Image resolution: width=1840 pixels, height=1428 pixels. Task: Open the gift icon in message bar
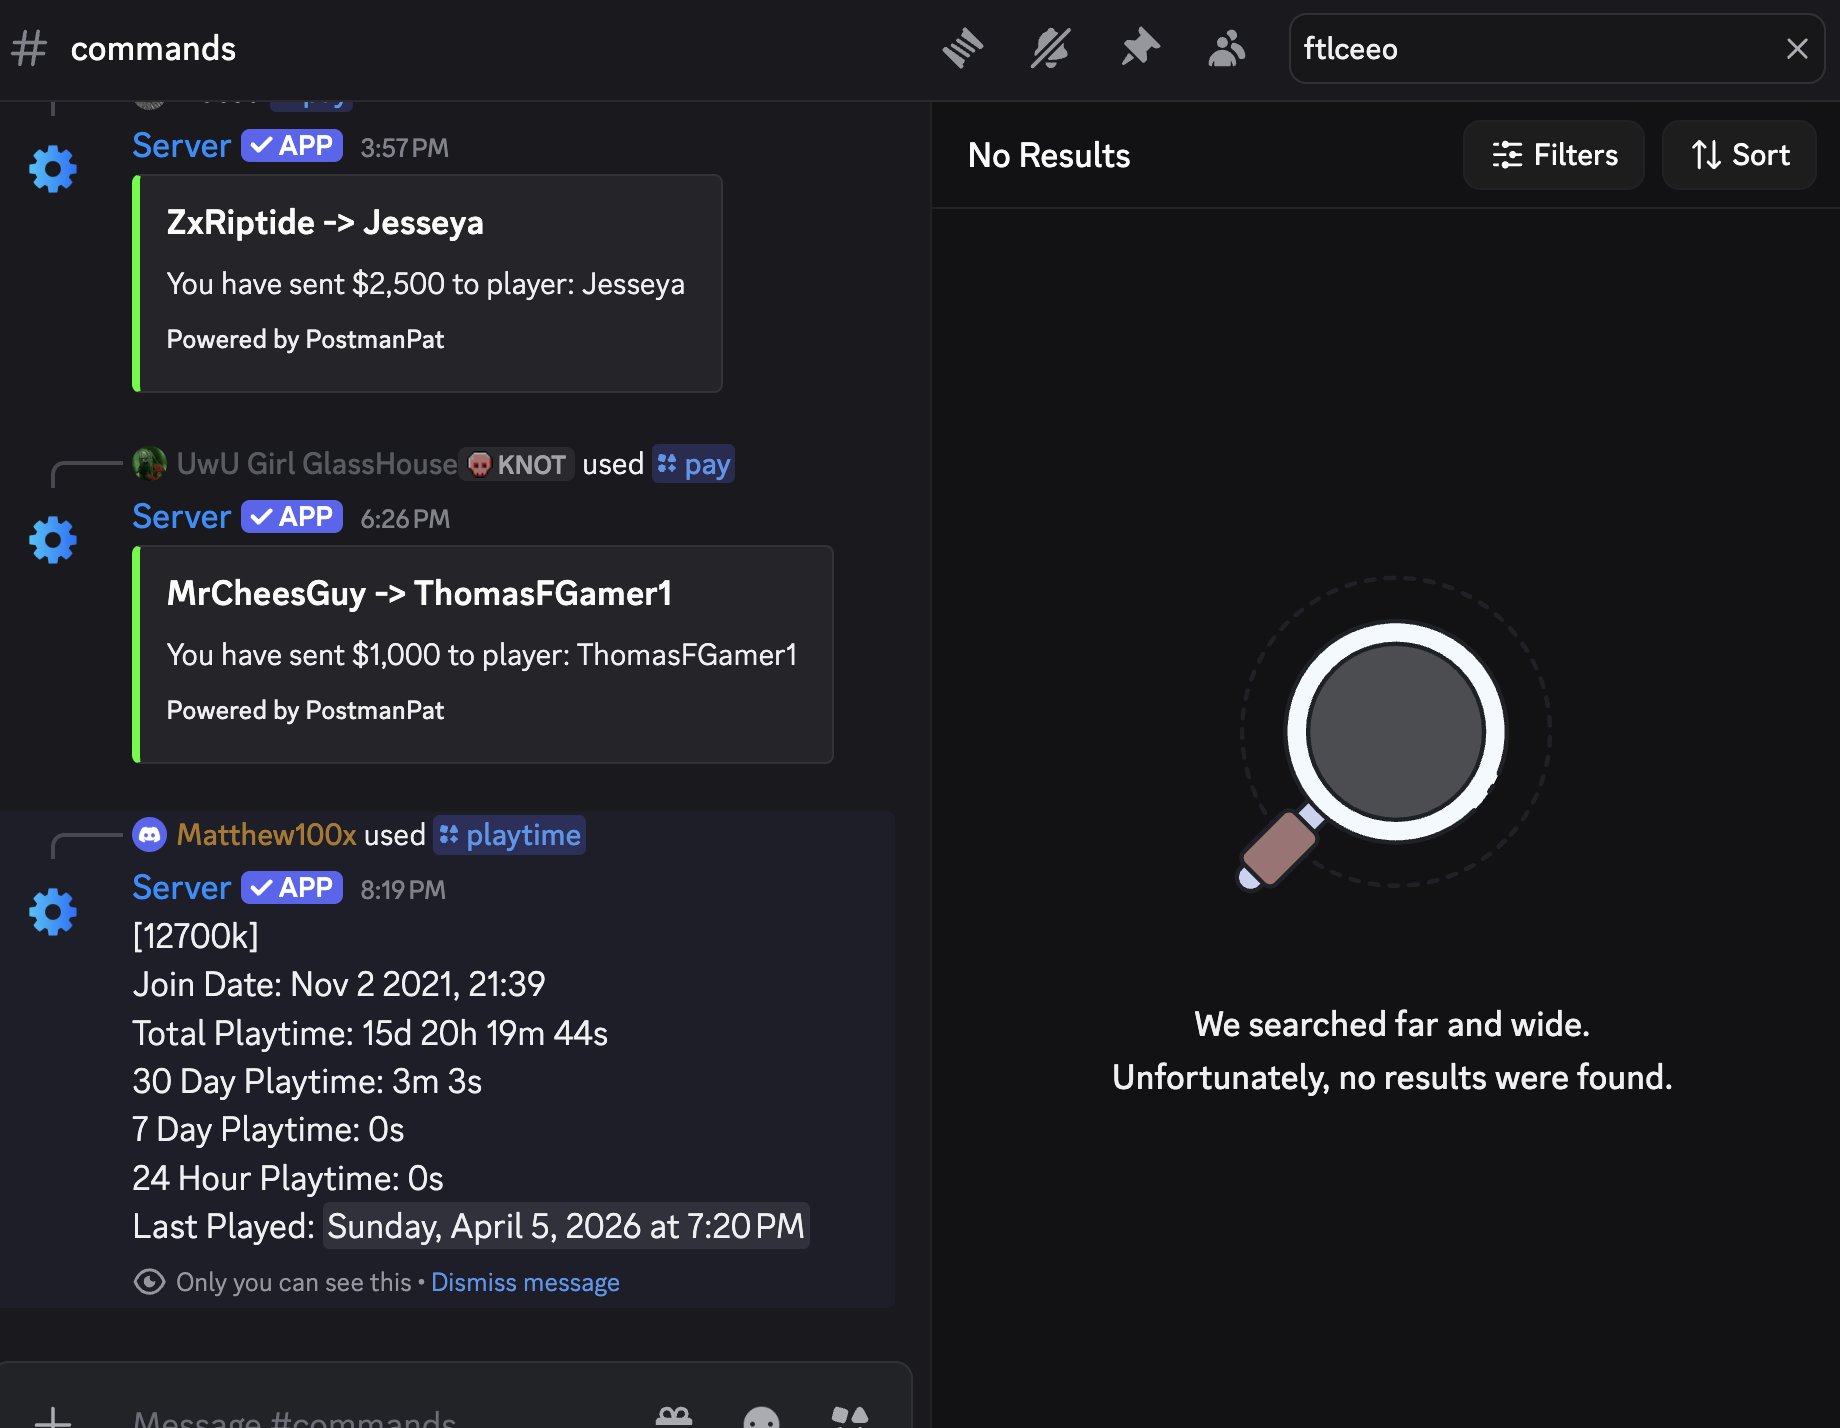click(x=674, y=1417)
